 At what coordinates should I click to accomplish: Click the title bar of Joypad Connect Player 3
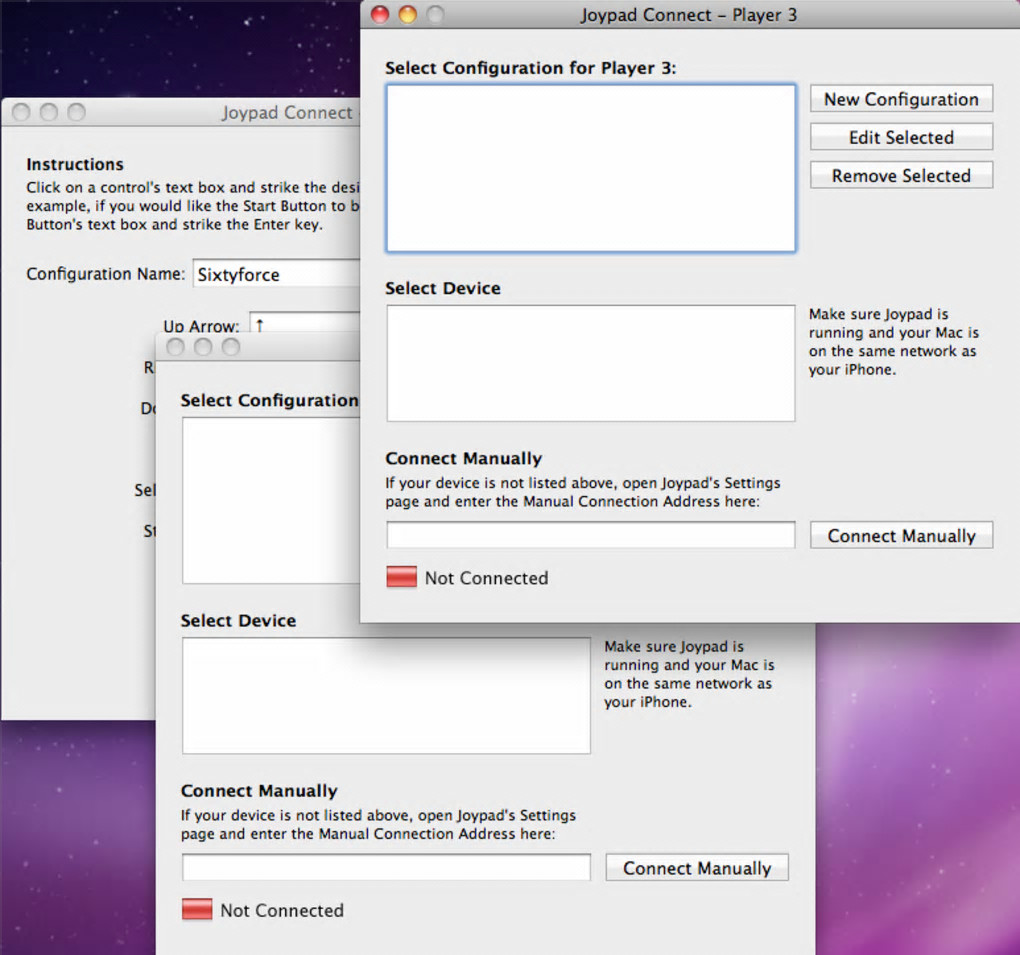pyautogui.click(x=689, y=14)
